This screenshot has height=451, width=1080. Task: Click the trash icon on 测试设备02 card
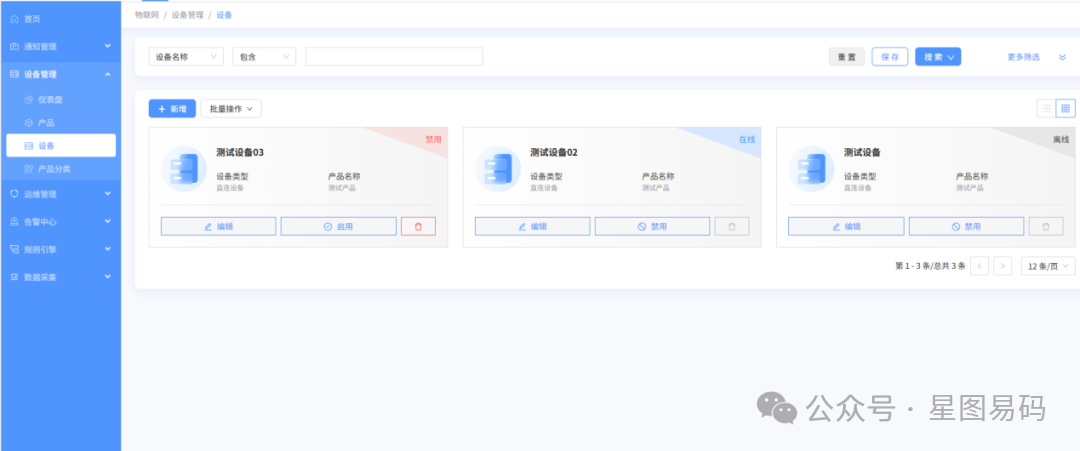(x=731, y=227)
